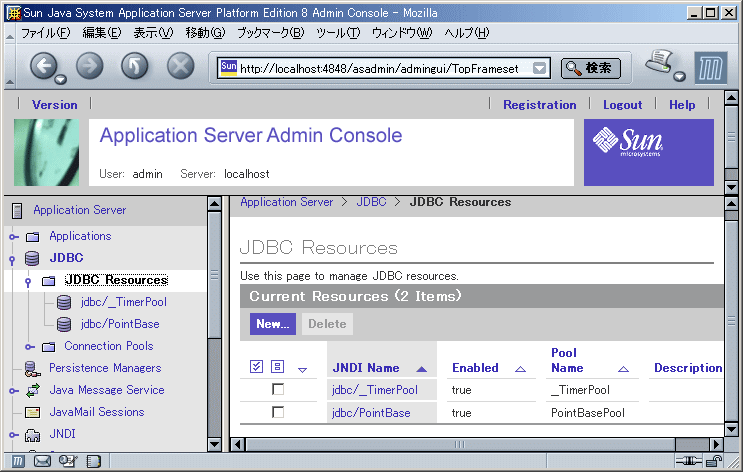The height and width of the screenshot is (472, 743).
Task: Click the database icon beside jdbc/_TimerPool
Action: 64,302
